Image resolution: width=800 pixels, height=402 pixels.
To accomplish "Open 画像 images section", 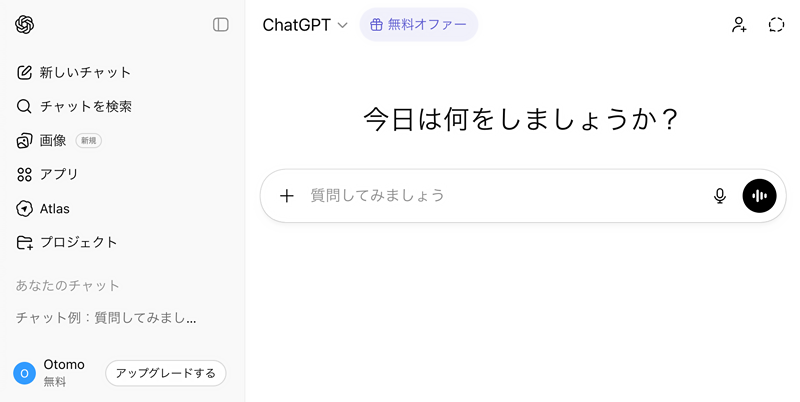I will [x=53, y=140].
